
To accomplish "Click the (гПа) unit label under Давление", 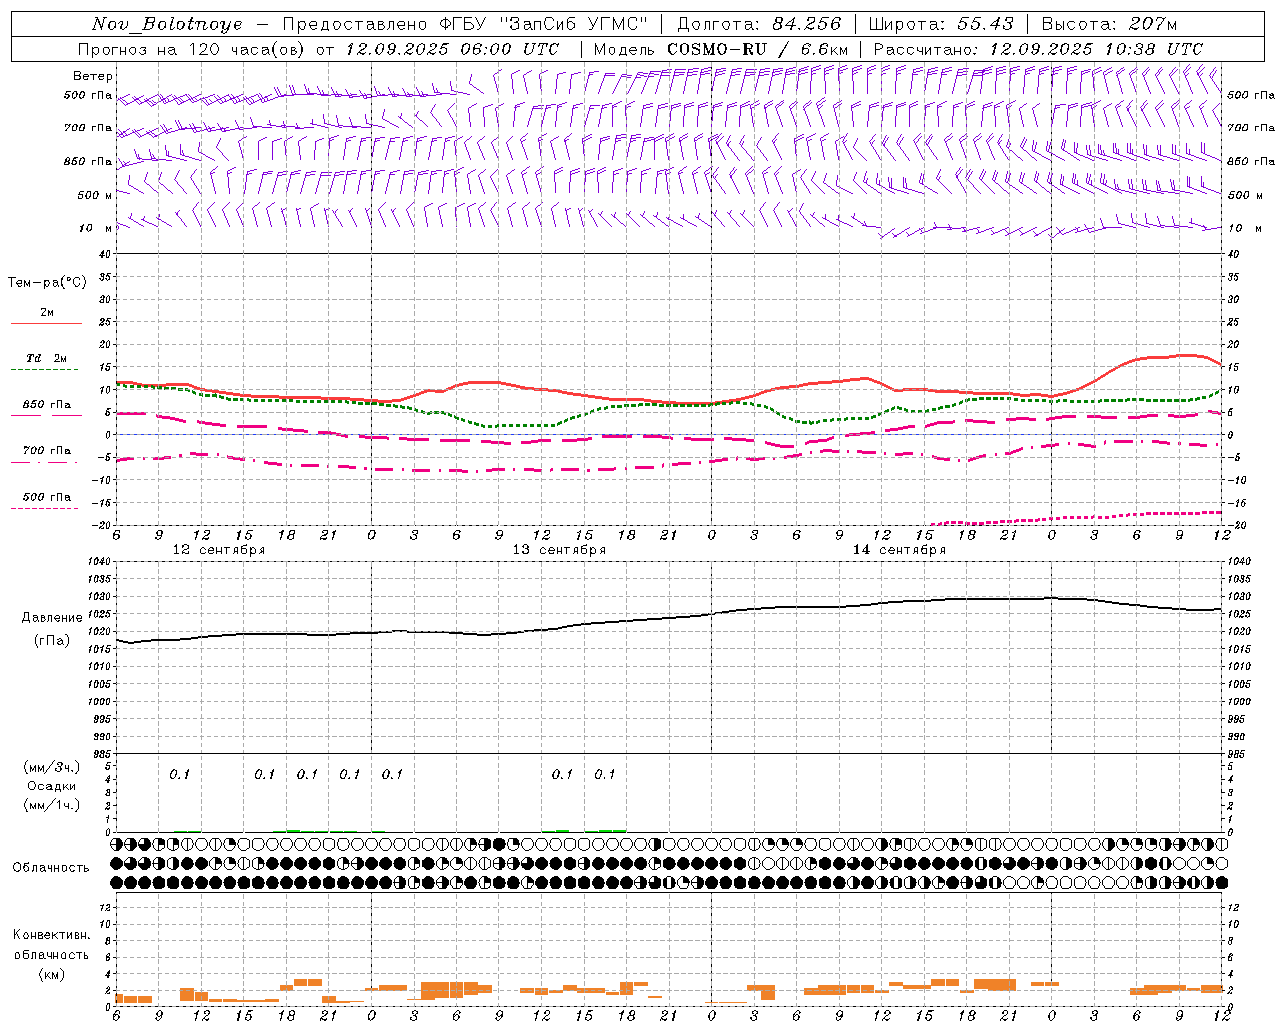I will [x=52, y=640].
